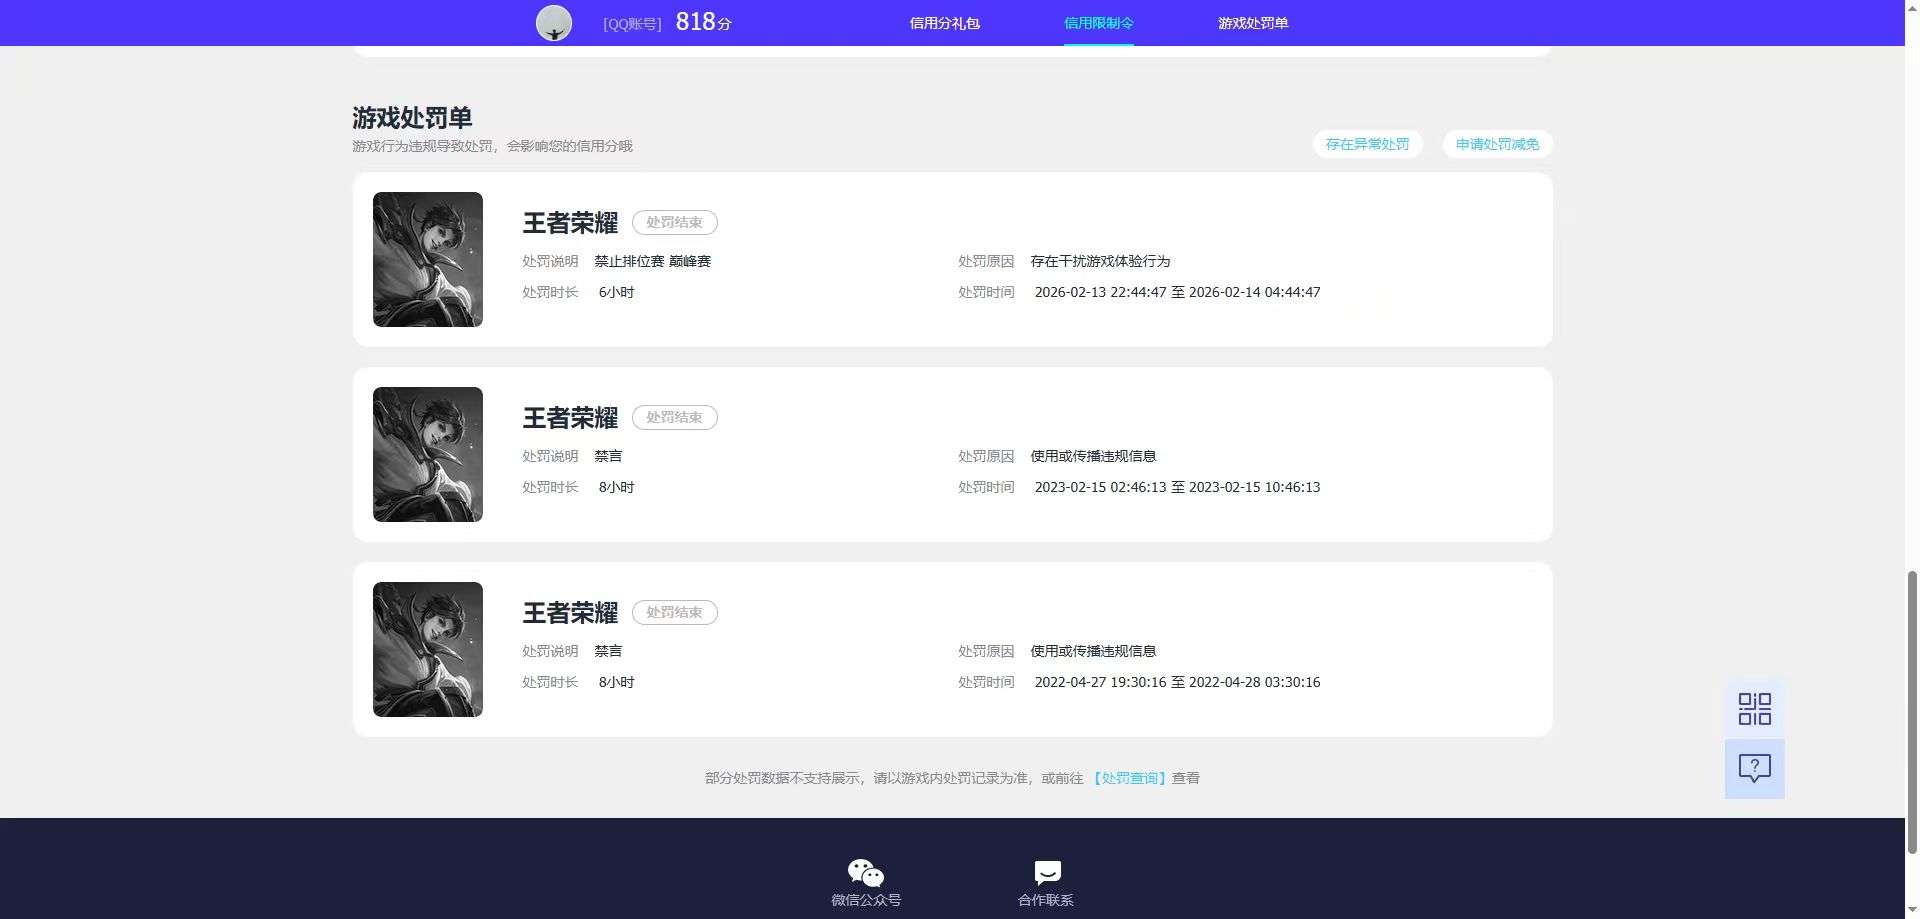Click the 8小时 duration in the 2023 penalty
The height and width of the screenshot is (919, 1920).
[616, 487]
